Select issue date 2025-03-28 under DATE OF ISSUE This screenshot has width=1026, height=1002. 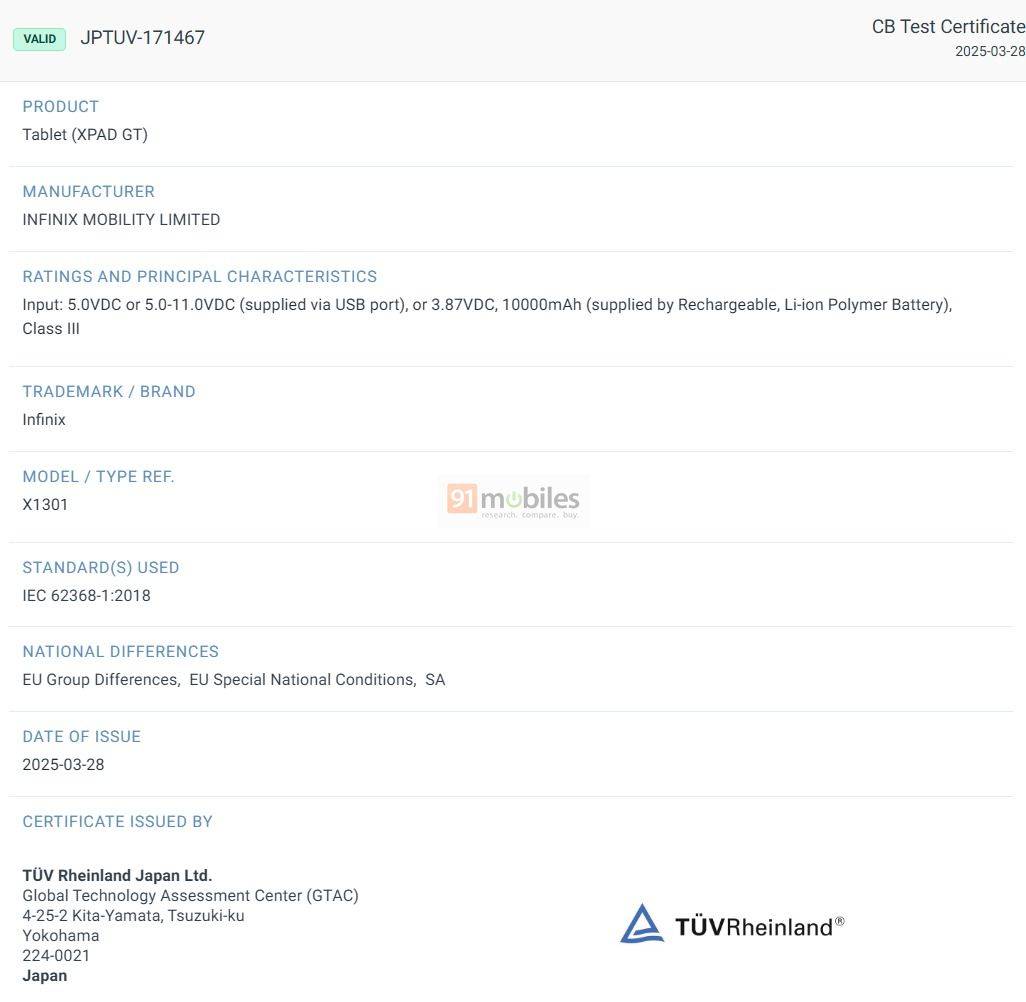63,765
